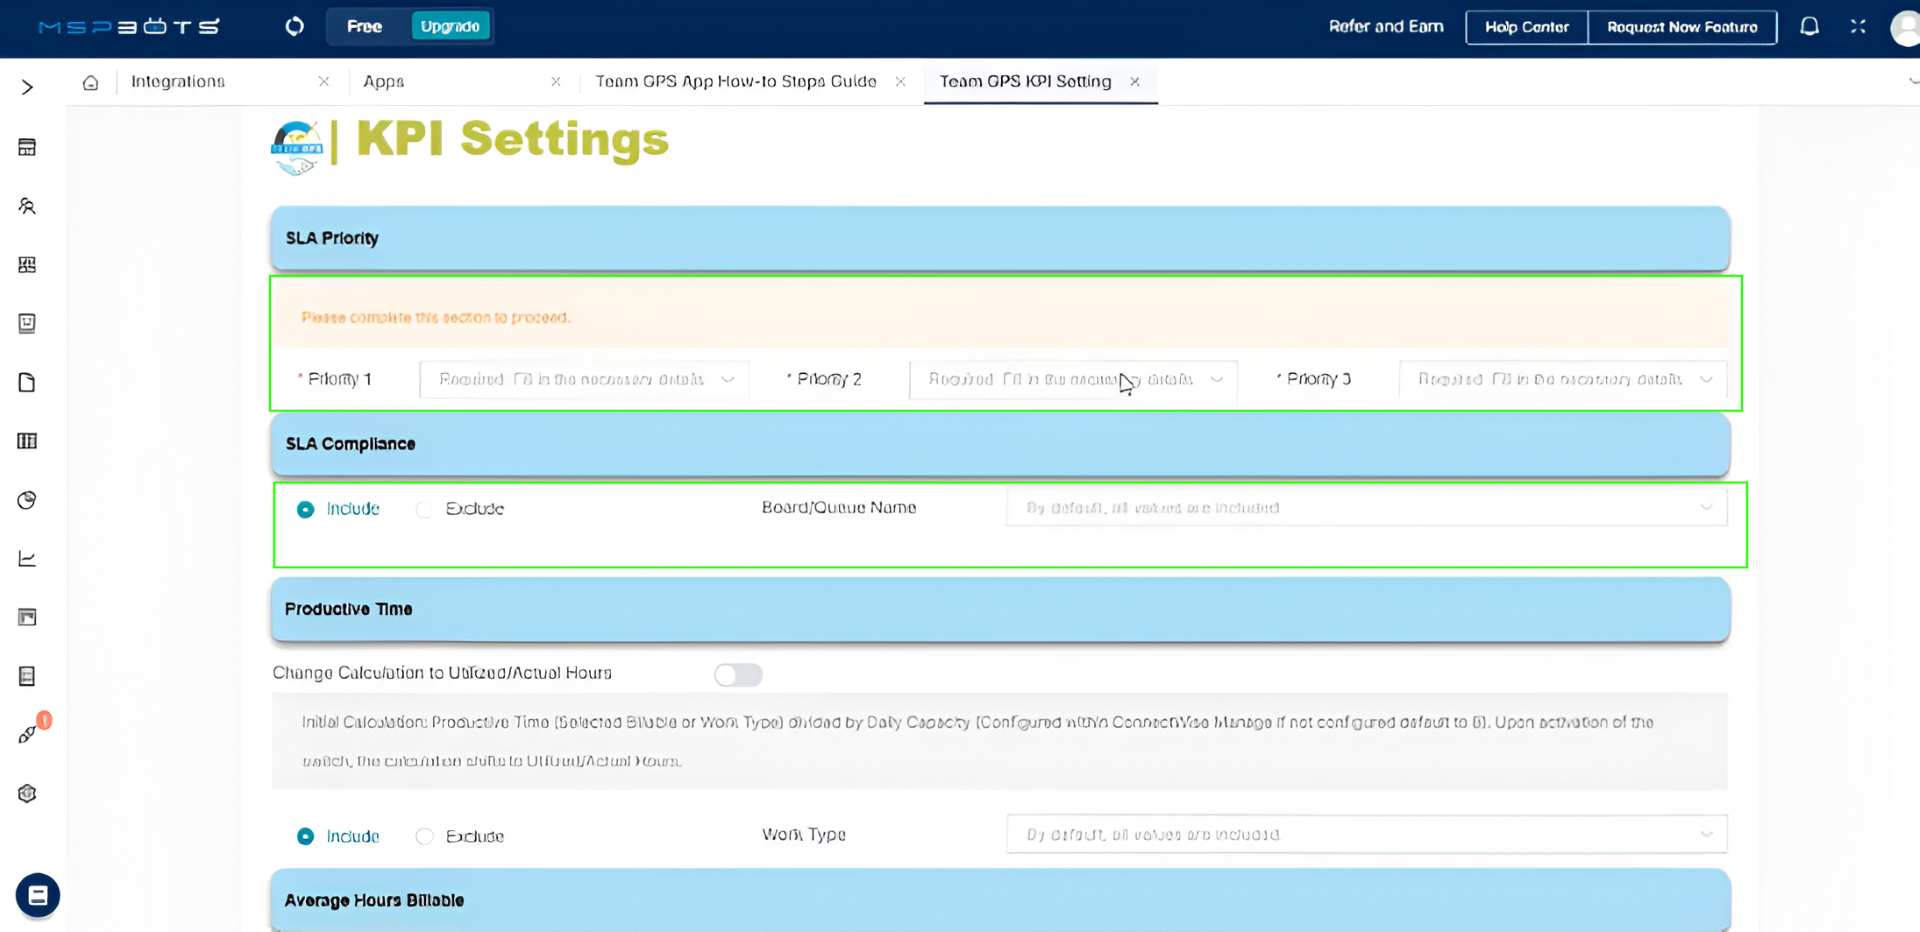Screen dimensions: 1920x932
Task: Close the Apps tab
Action: pyautogui.click(x=556, y=82)
